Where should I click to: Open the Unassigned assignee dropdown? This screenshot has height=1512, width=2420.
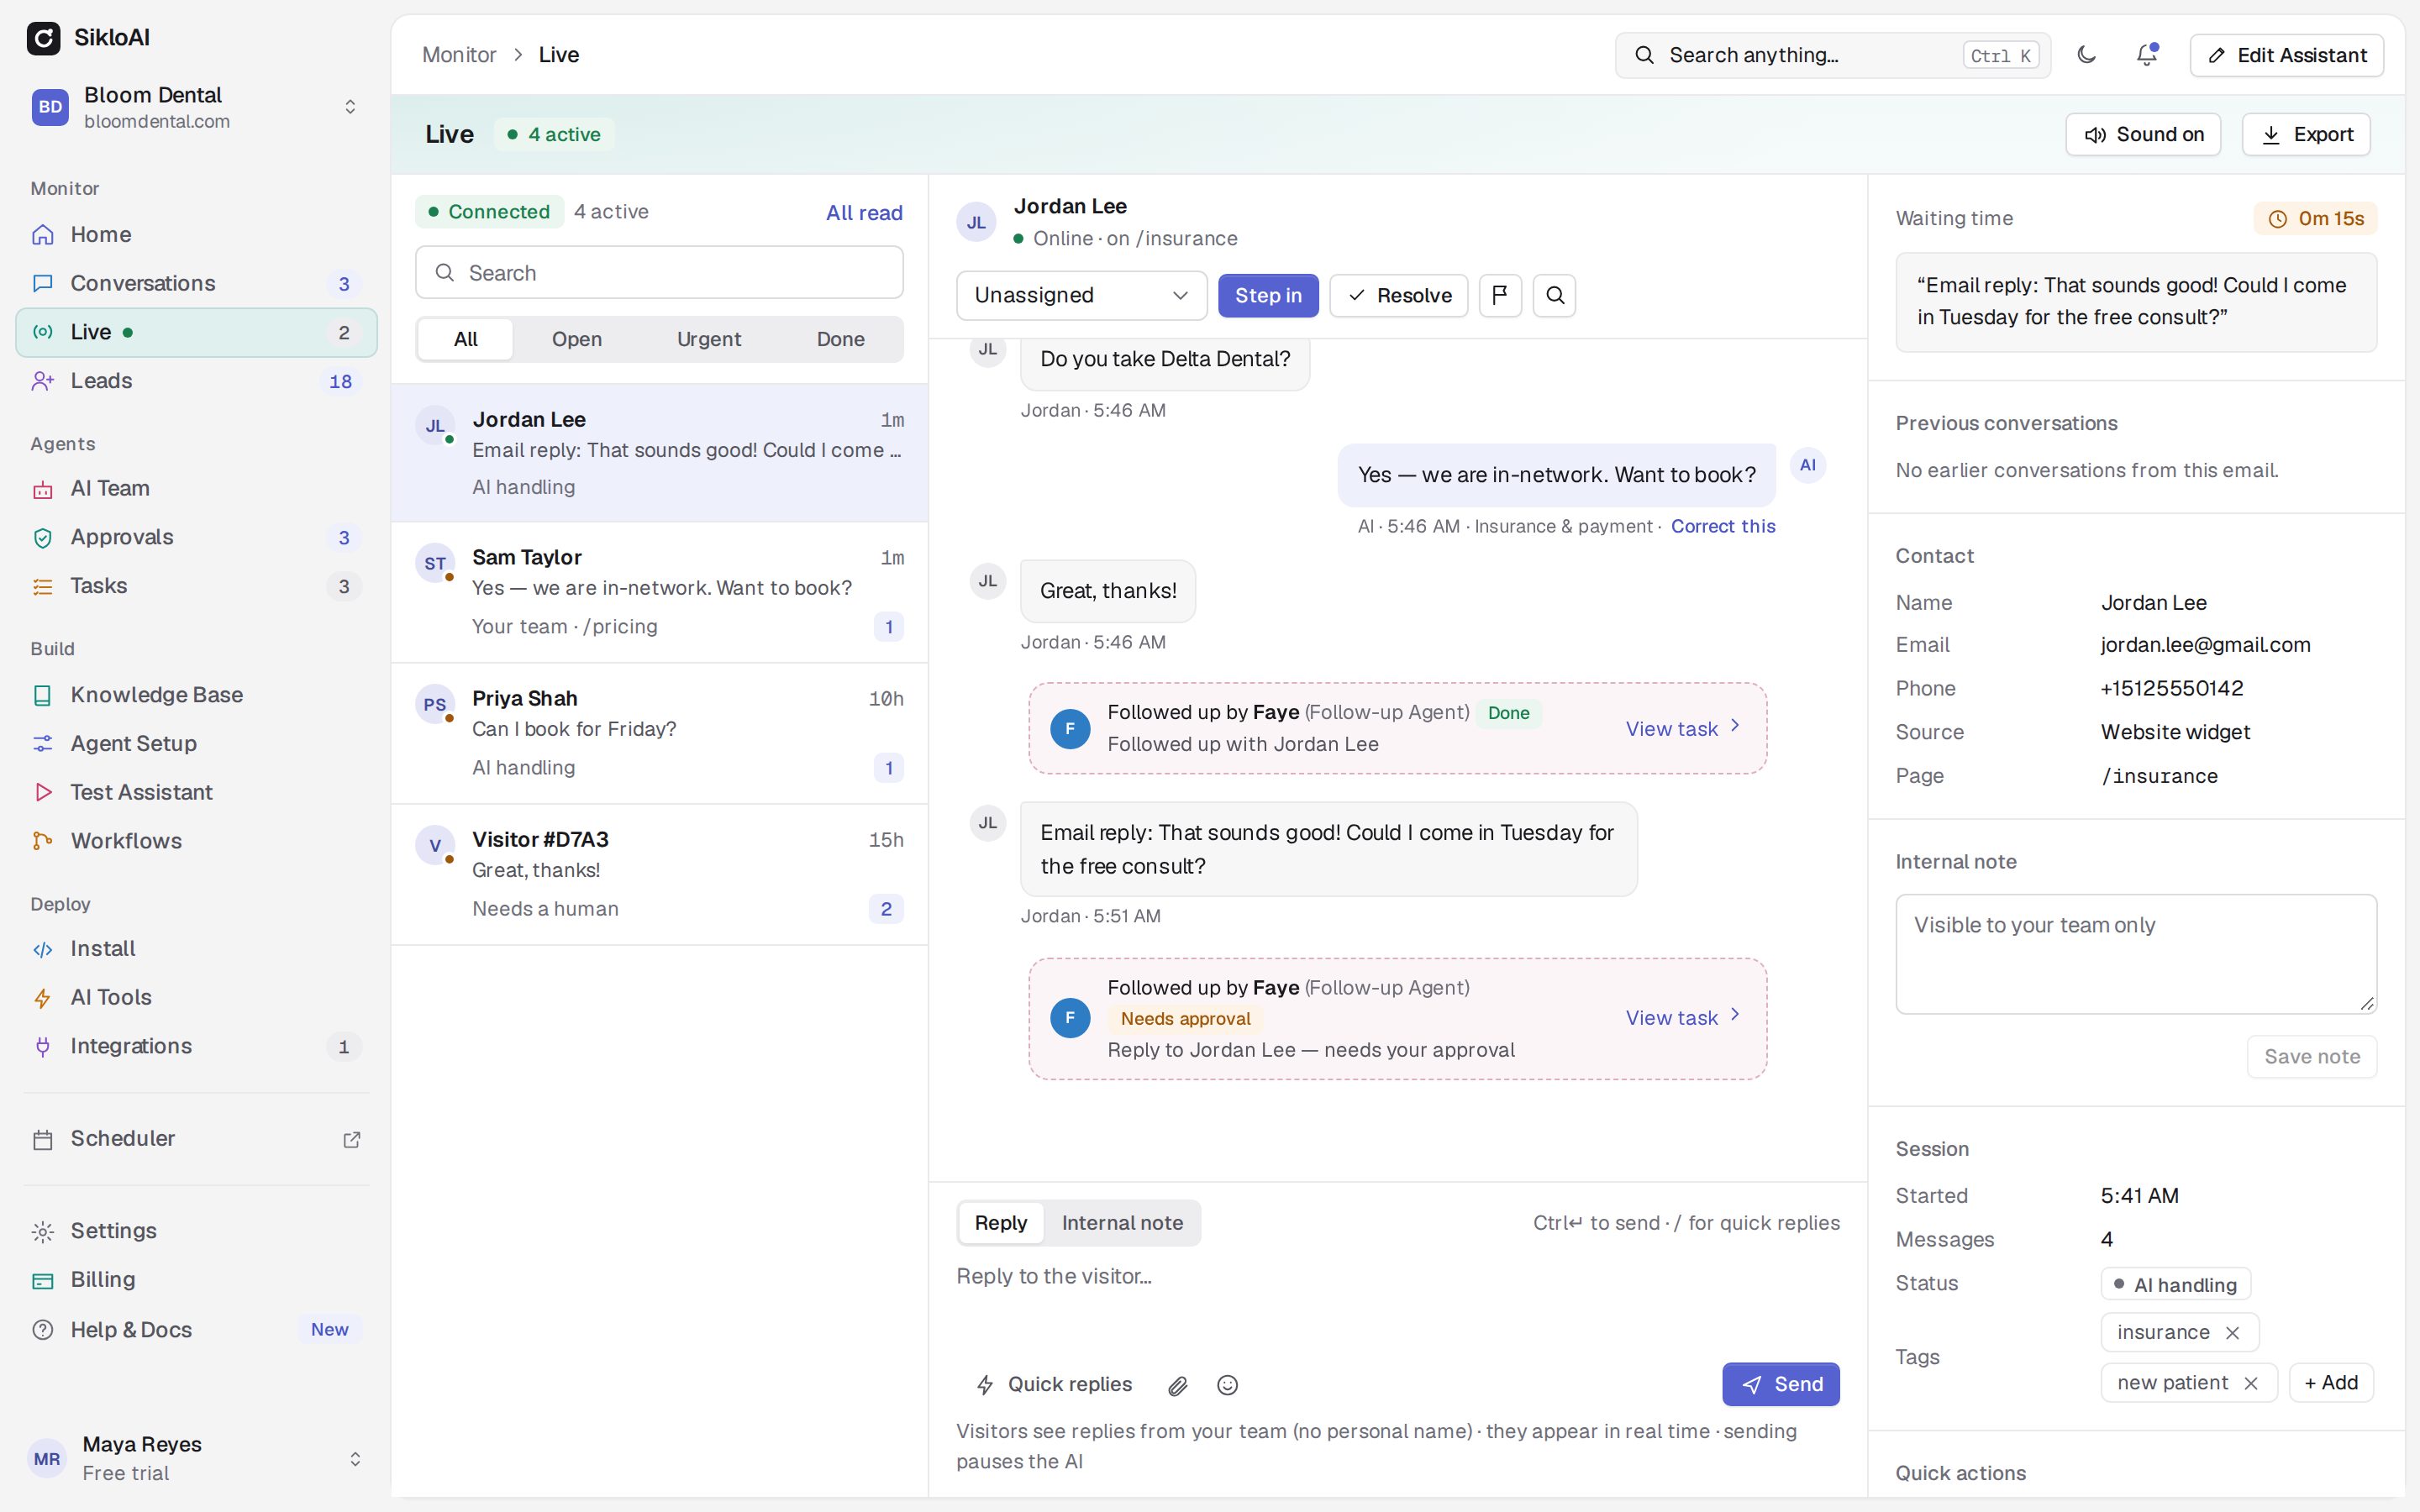(x=1081, y=295)
